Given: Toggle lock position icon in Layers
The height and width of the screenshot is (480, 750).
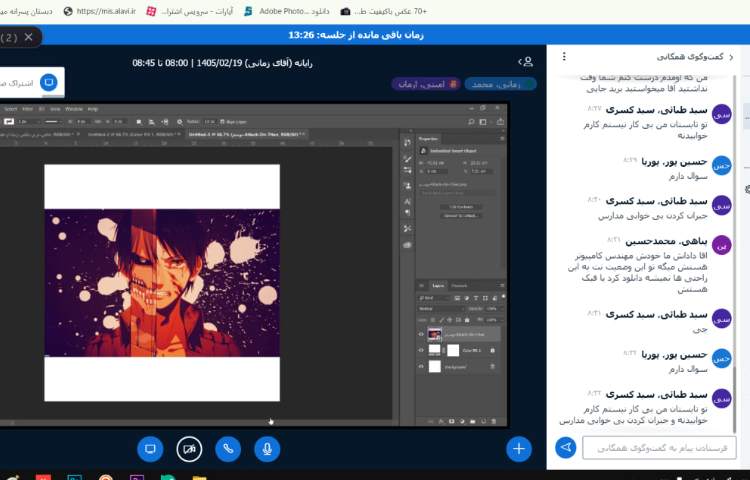Looking at the screenshot, I should [450, 320].
